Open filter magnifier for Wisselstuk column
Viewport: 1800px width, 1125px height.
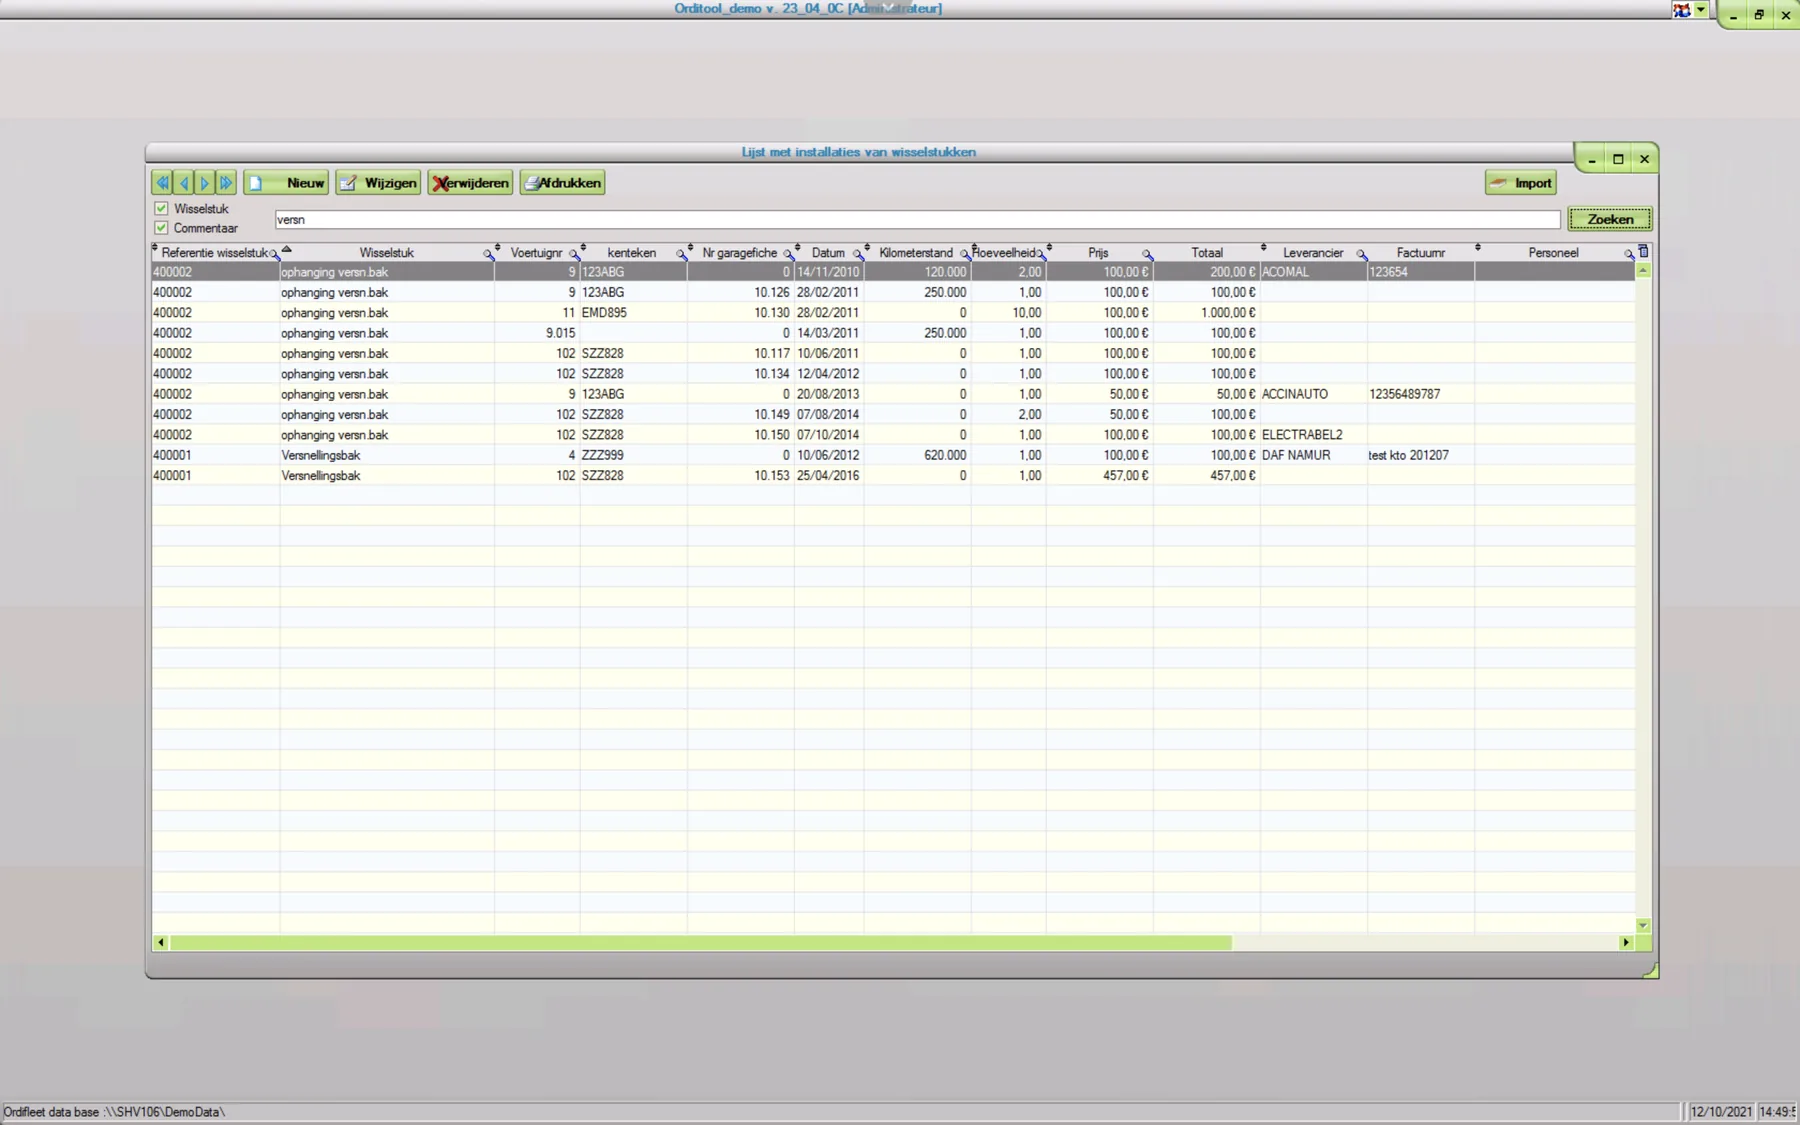point(488,255)
